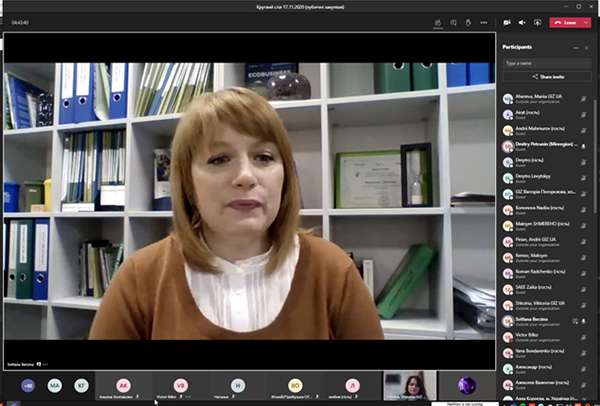Click muted mic icon for Dmytro guest
Screen dimensions: 600x406
[584, 162]
